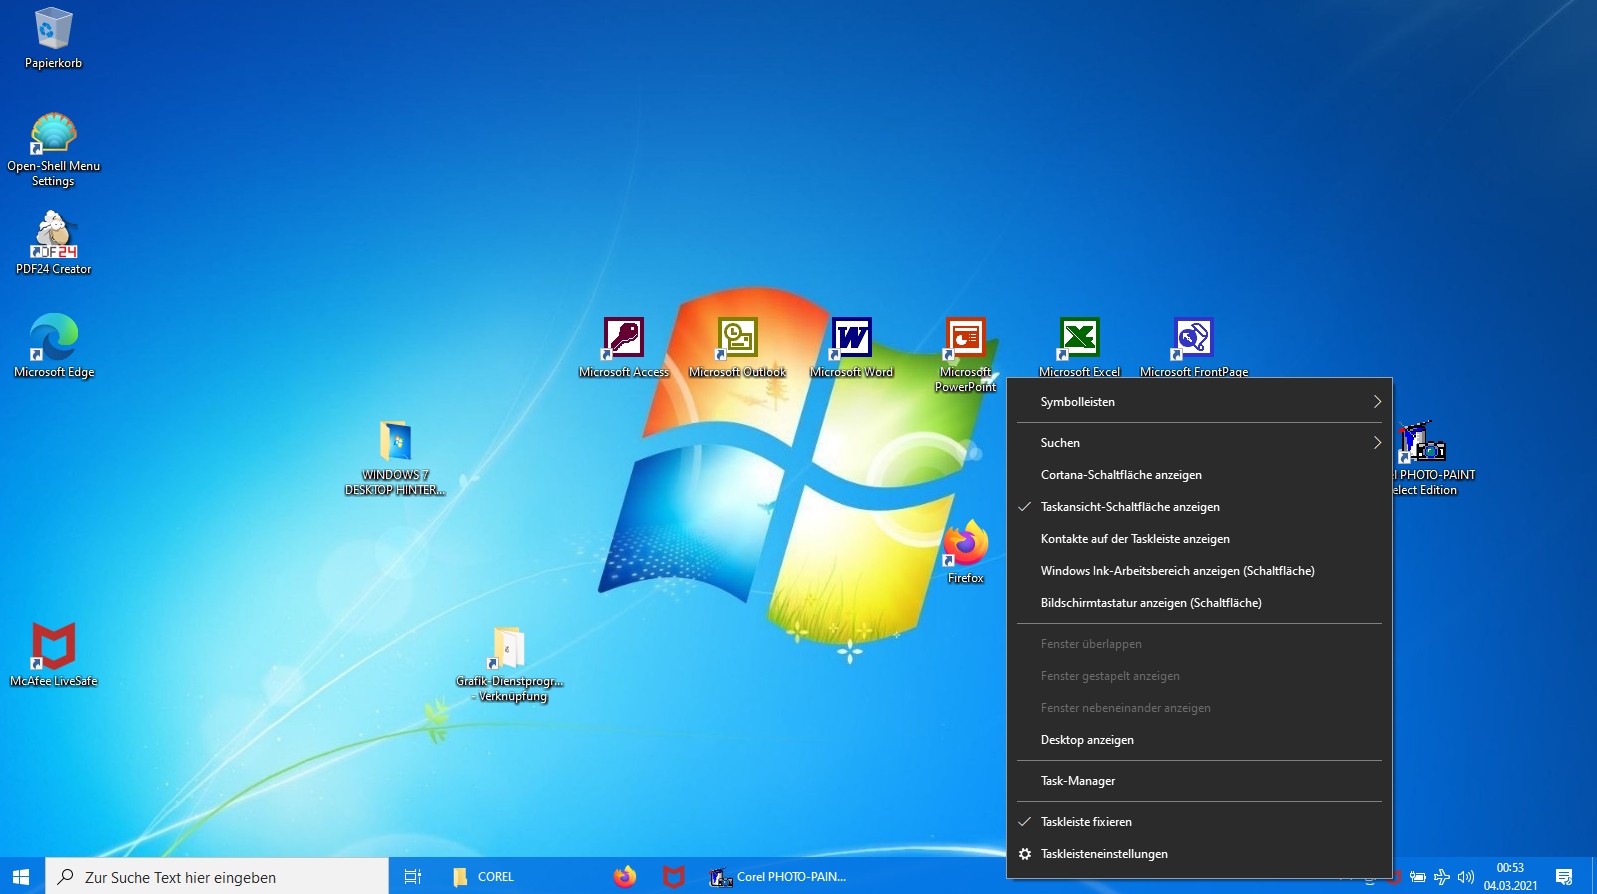Viewport: 1597px width, 894px height.
Task: Select the PDF24 Creator desktop icon
Action: coord(53,243)
